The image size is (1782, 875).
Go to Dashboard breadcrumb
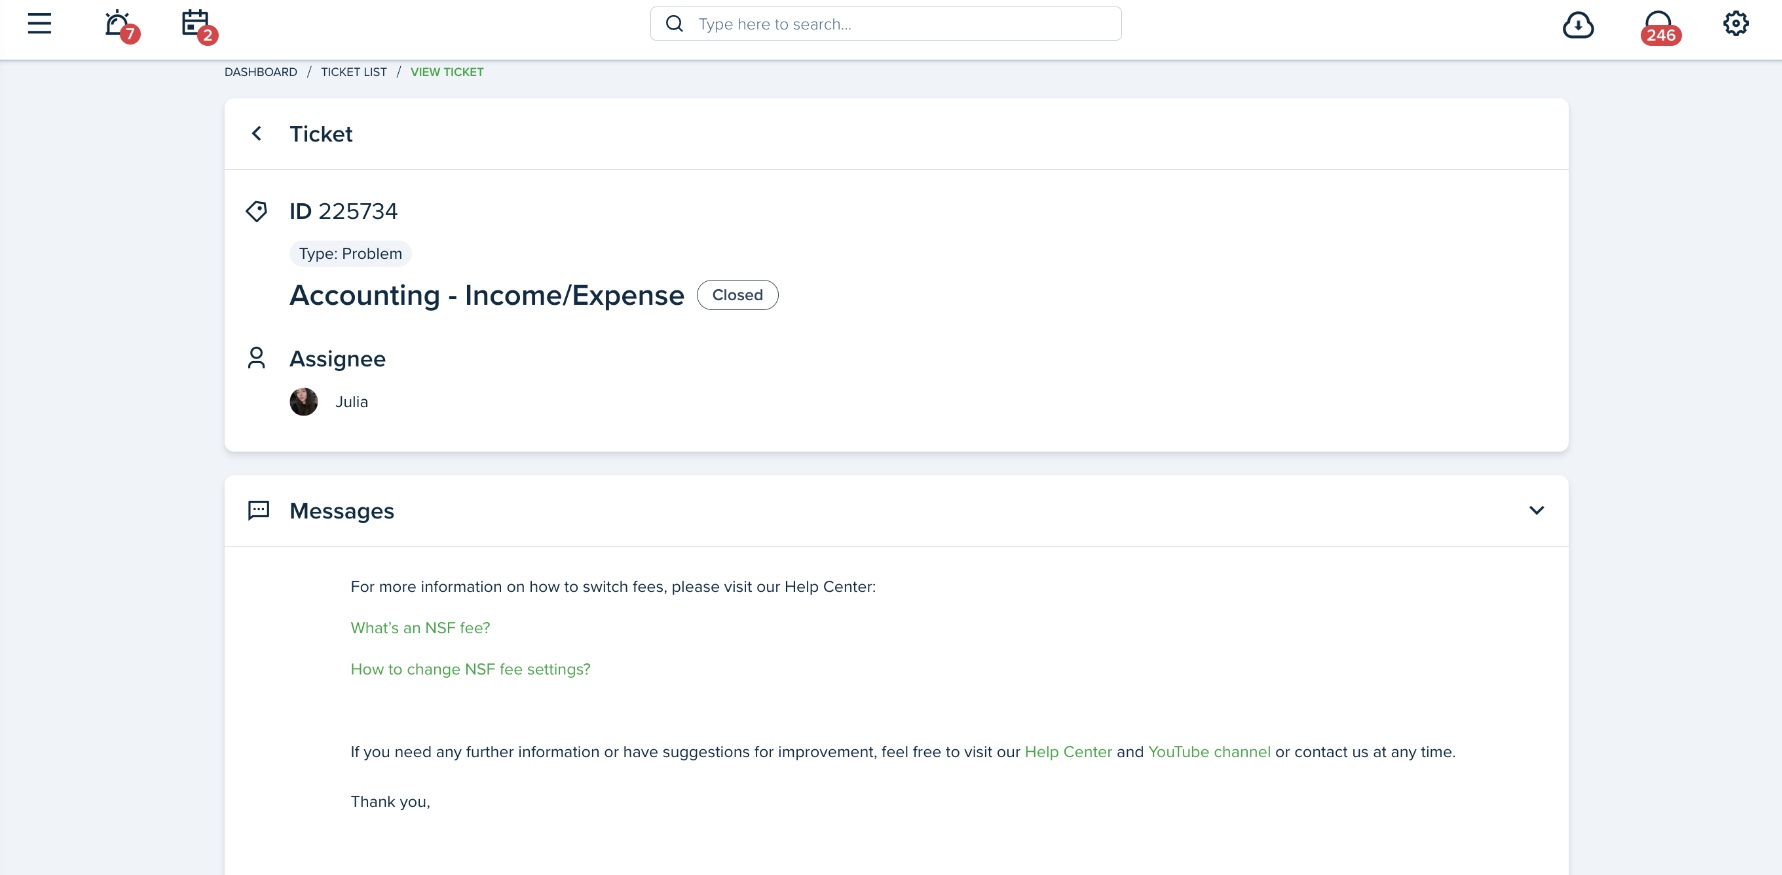tap(261, 72)
